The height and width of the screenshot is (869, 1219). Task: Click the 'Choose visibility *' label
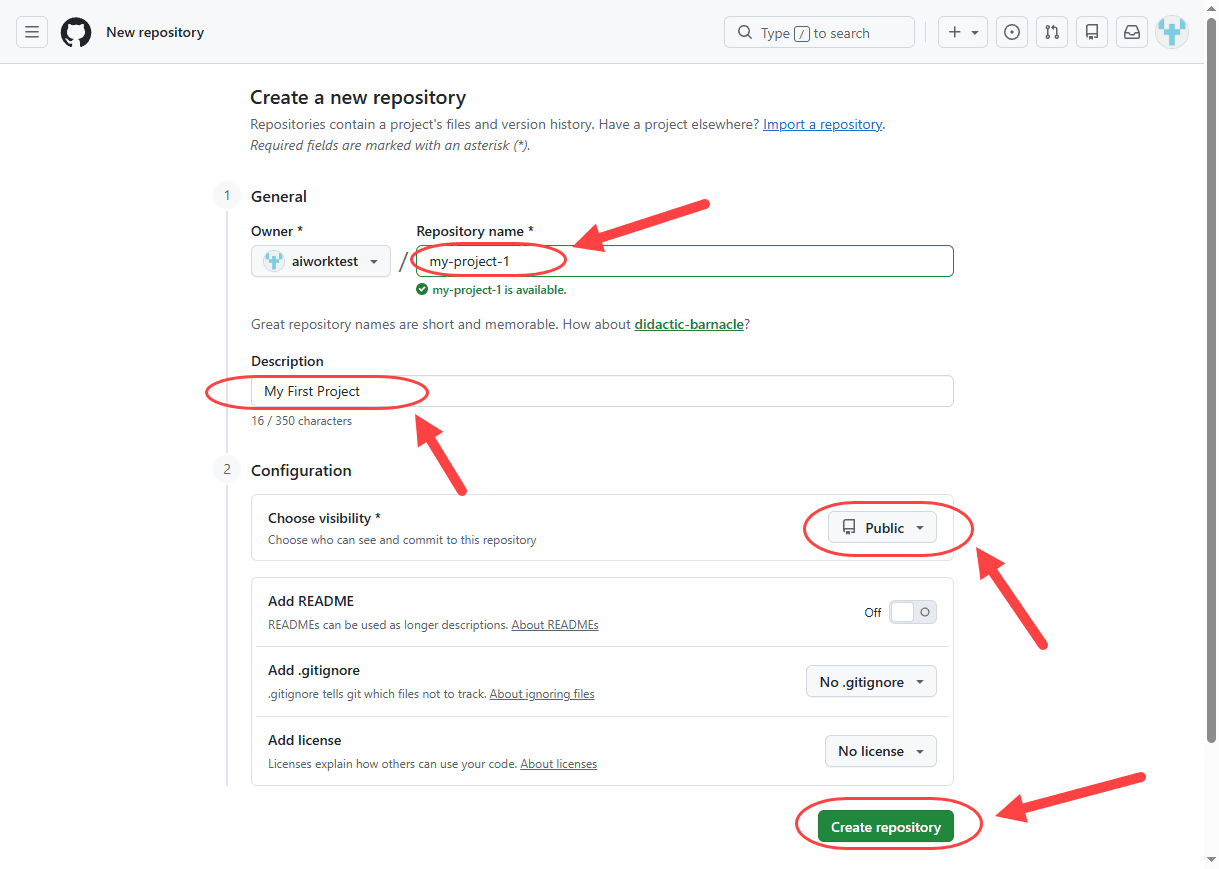(x=324, y=518)
